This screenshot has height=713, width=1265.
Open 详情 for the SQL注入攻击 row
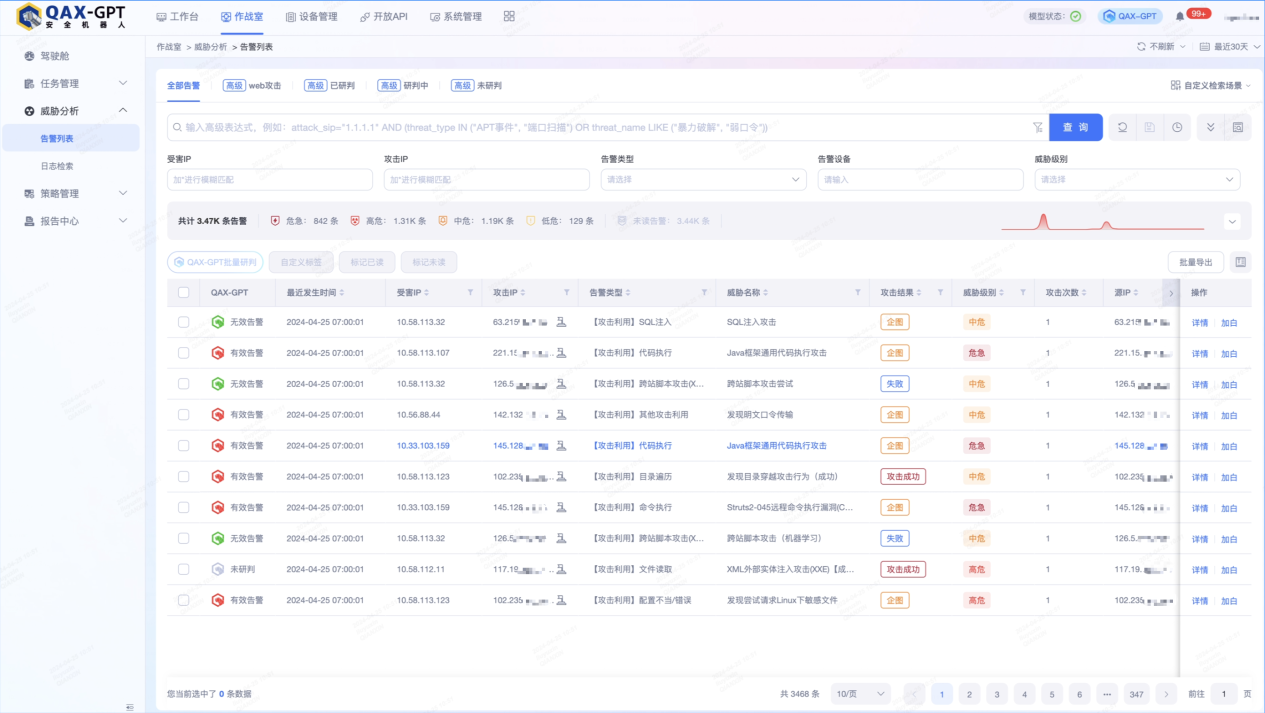click(1200, 323)
